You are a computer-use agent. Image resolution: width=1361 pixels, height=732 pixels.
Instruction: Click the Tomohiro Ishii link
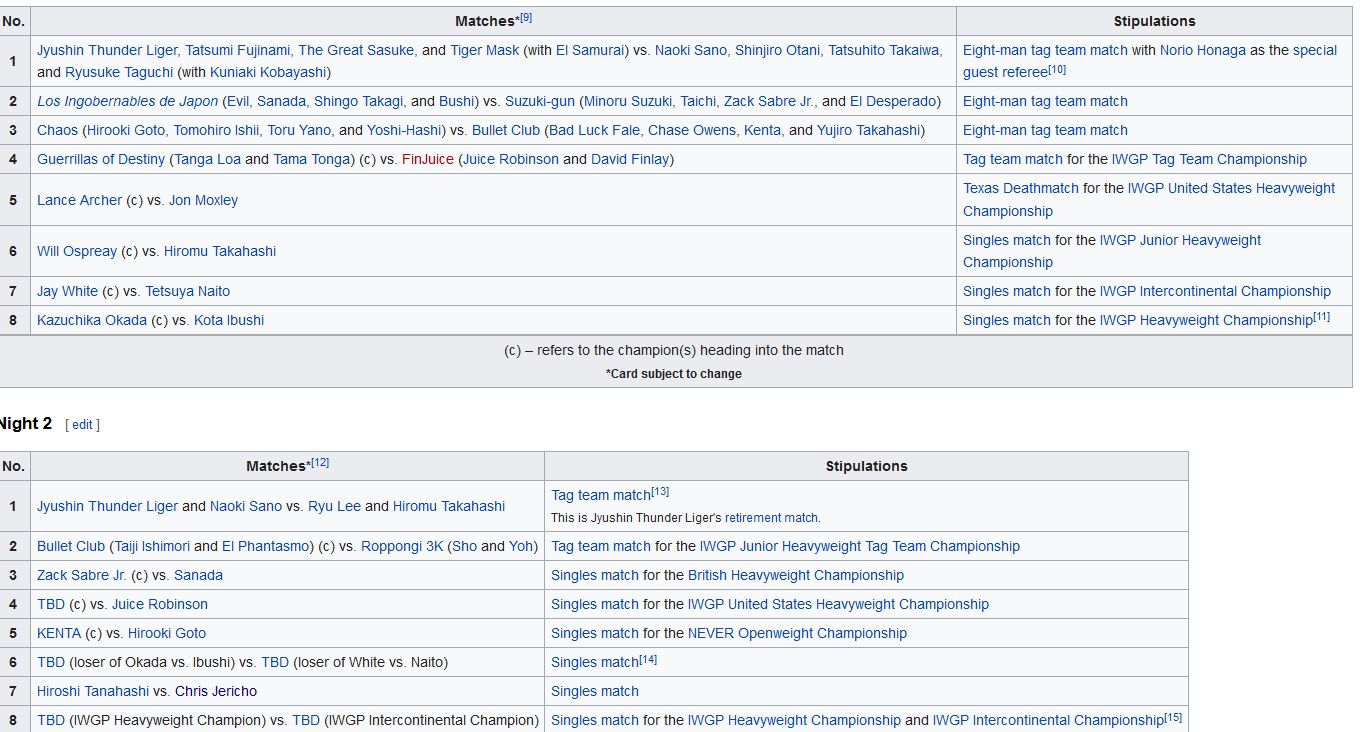pos(214,130)
